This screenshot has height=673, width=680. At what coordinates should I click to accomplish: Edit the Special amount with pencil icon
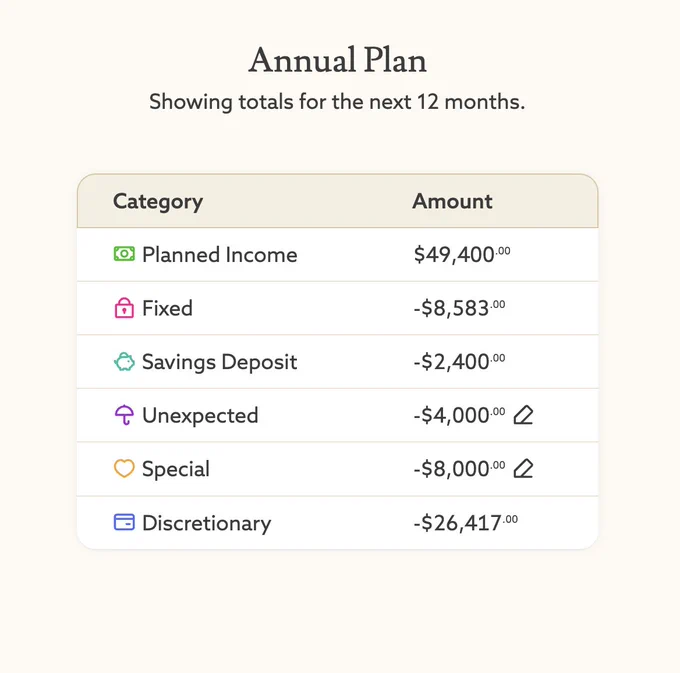coord(523,469)
